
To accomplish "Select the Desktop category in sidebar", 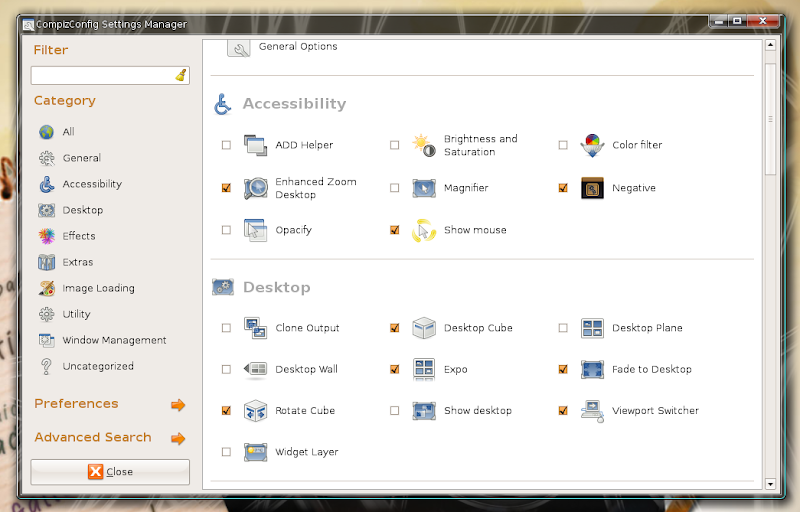I will click(x=71, y=210).
